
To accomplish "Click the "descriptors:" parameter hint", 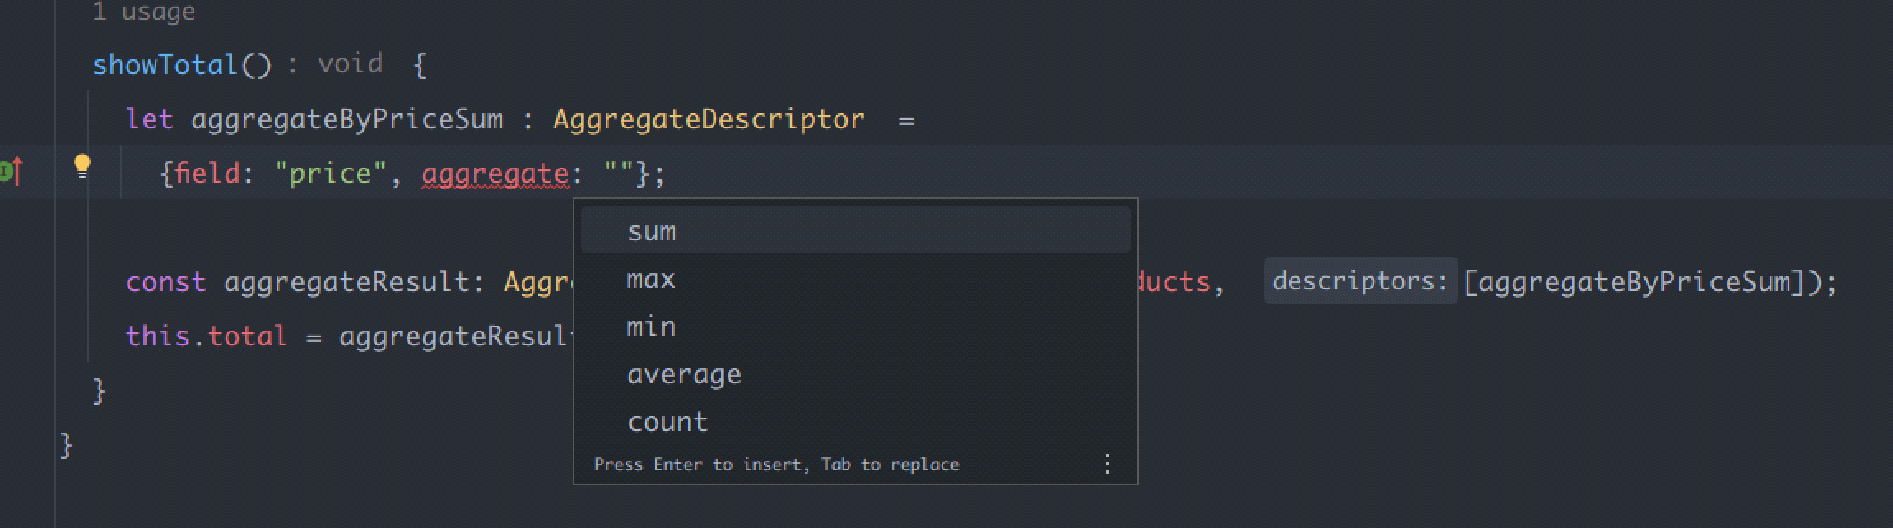I will coord(1359,281).
